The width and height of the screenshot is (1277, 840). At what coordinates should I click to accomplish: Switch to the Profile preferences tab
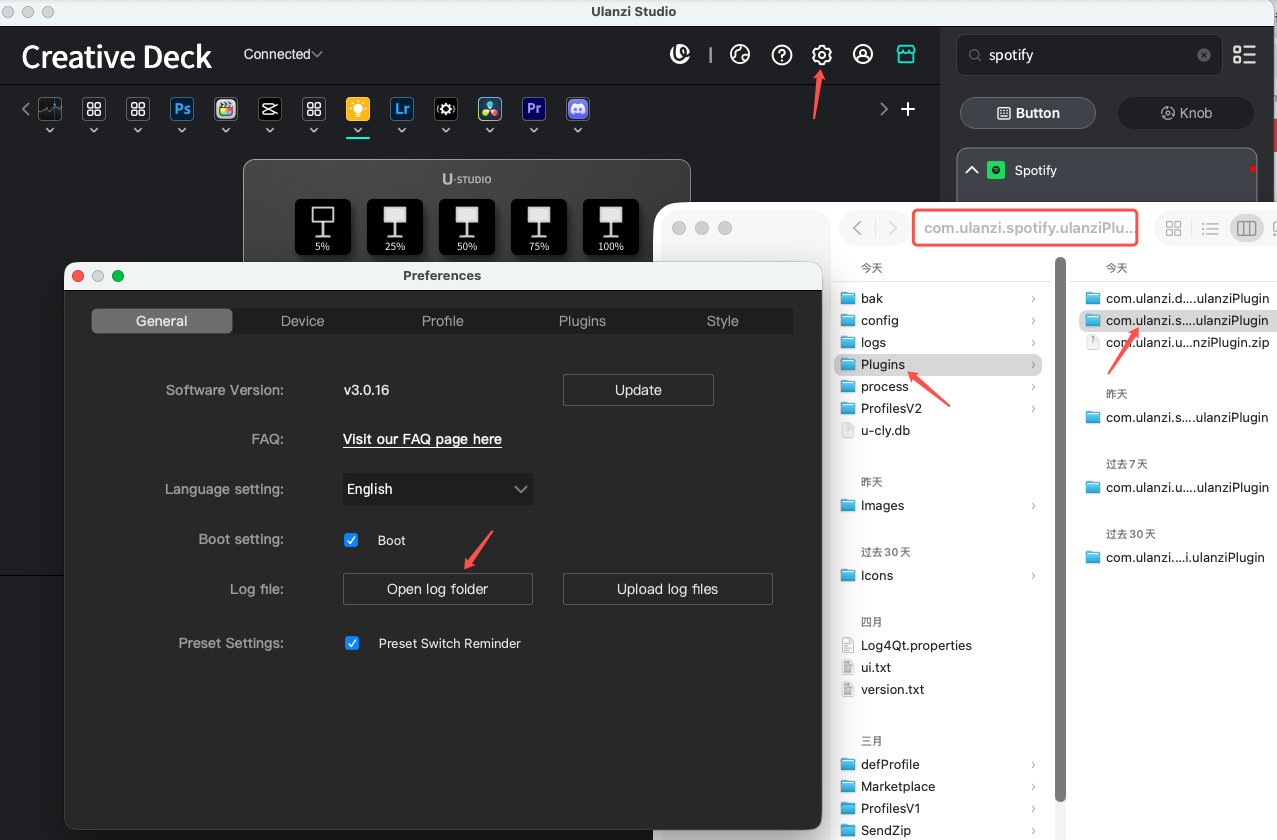(442, 321)
